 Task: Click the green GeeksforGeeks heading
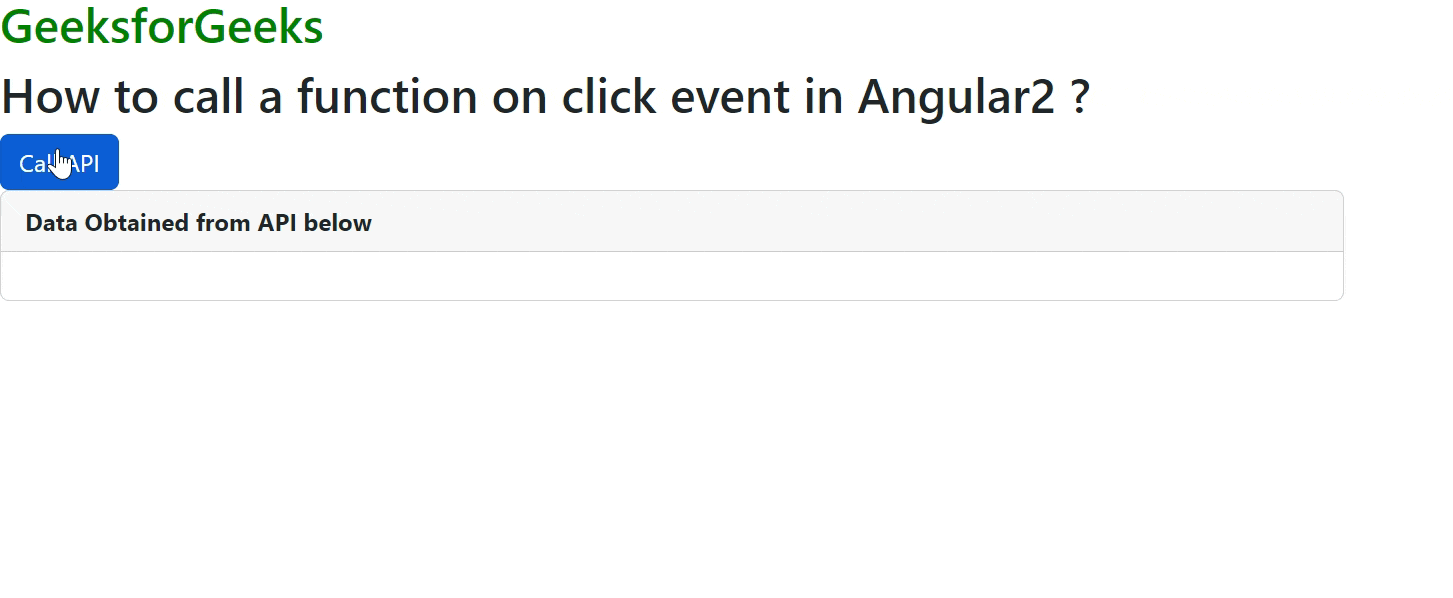coord(162,27)
